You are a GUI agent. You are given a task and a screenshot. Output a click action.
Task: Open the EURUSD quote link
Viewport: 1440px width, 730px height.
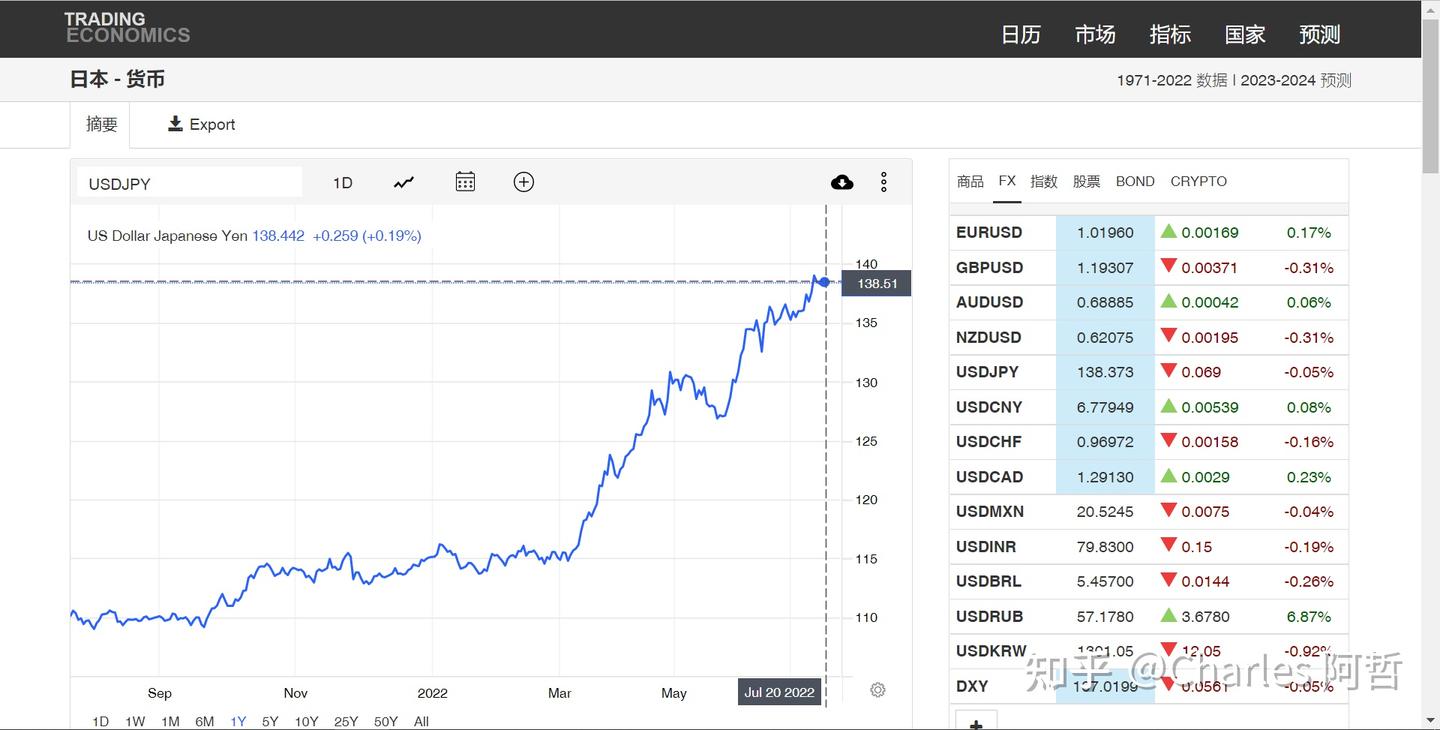pyautogui.click(x=989, y=232)
